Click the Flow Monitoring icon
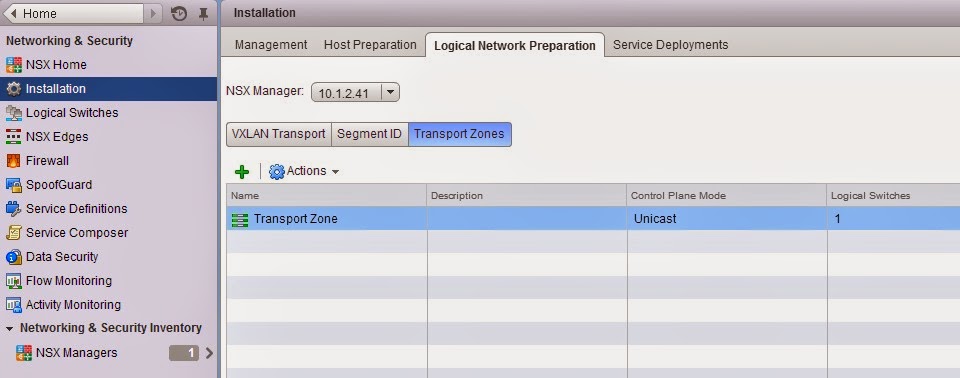Image resolution: width=960 pixels, height=378 pixels. coord(13,281)
